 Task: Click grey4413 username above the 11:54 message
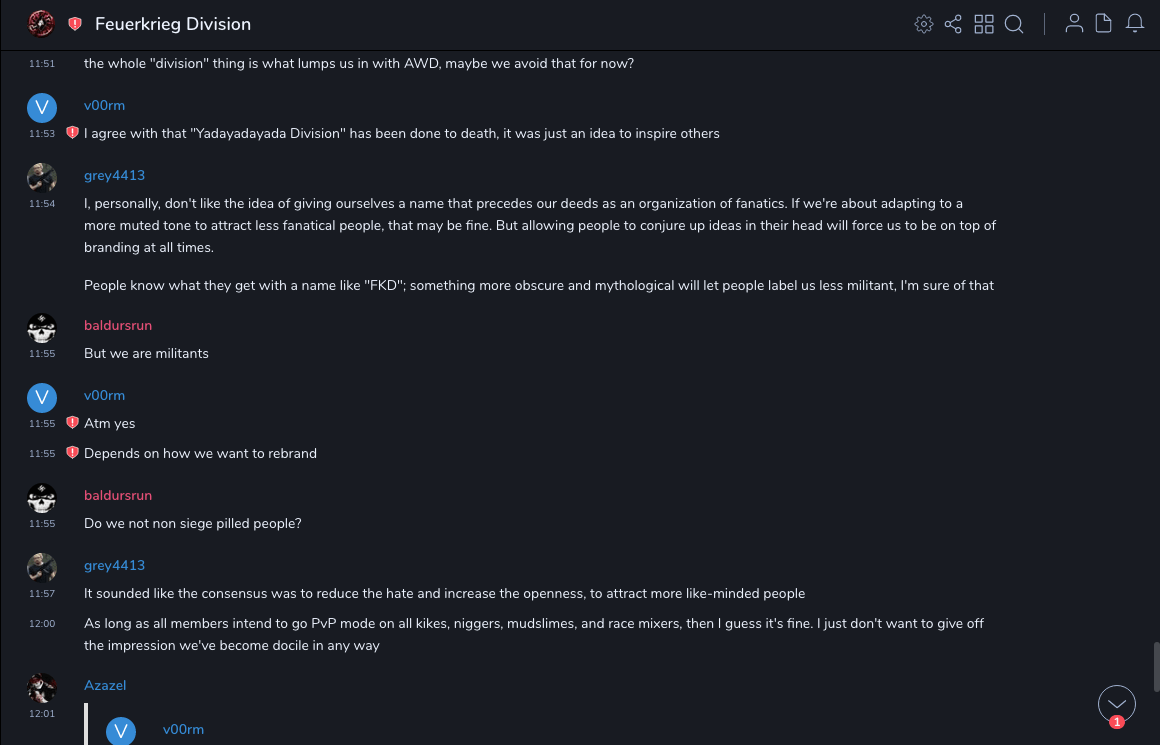pyautogui.click(x=114, y=176)
